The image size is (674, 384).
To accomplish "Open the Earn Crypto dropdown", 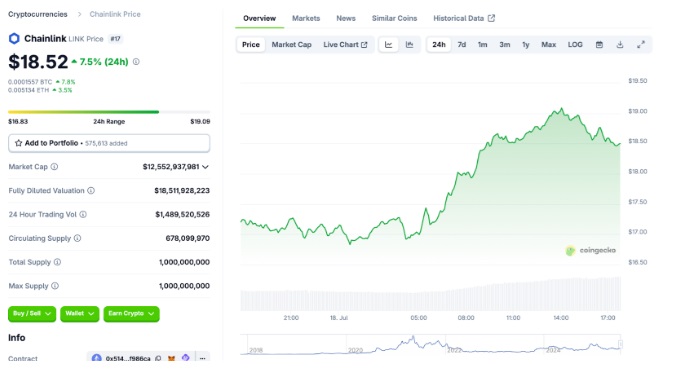I will [132, 314].
